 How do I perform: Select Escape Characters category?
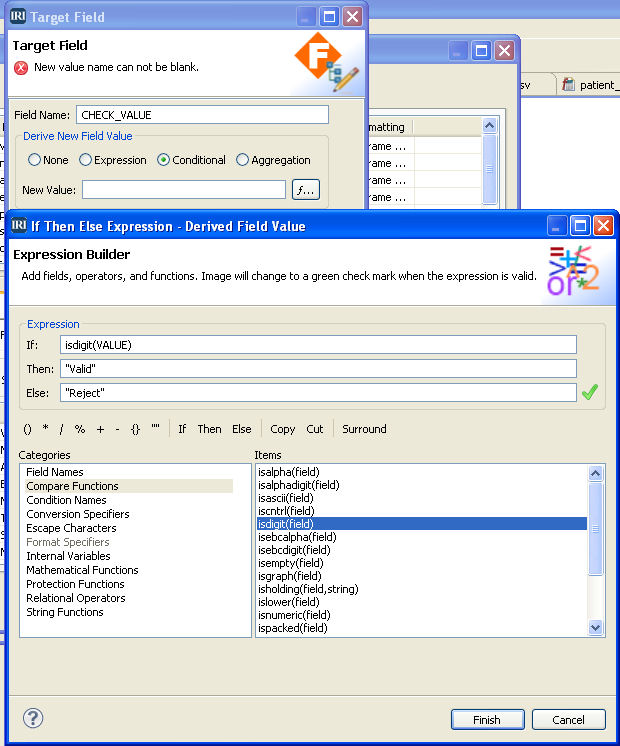(x=71, y=528)
